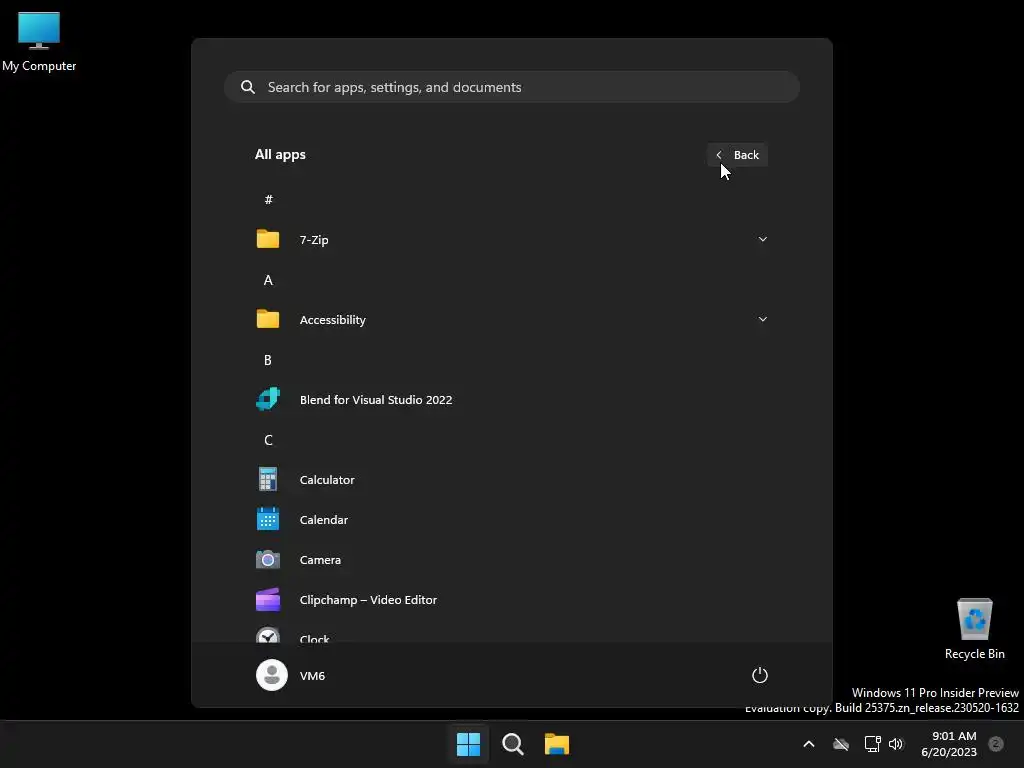Viewport: 1024px width, 768px height.
Task: Click the C letter header
Action: (x=268, y=440)
